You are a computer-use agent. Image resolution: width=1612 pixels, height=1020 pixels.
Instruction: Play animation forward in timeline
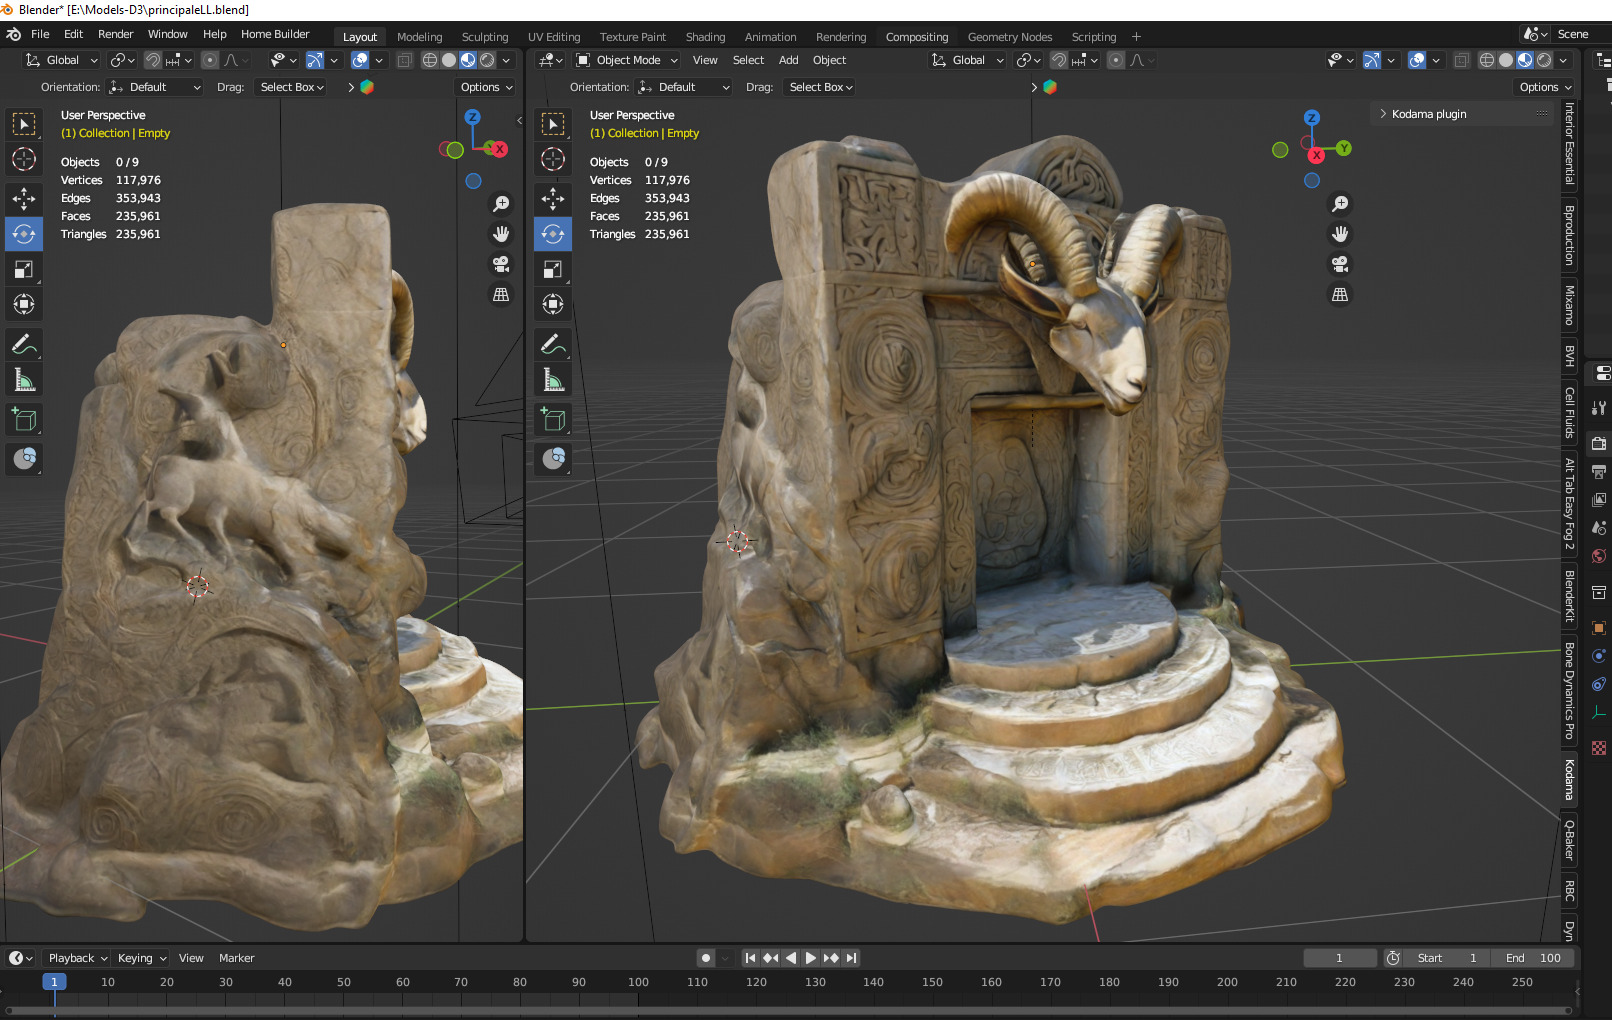click(811, 958)
